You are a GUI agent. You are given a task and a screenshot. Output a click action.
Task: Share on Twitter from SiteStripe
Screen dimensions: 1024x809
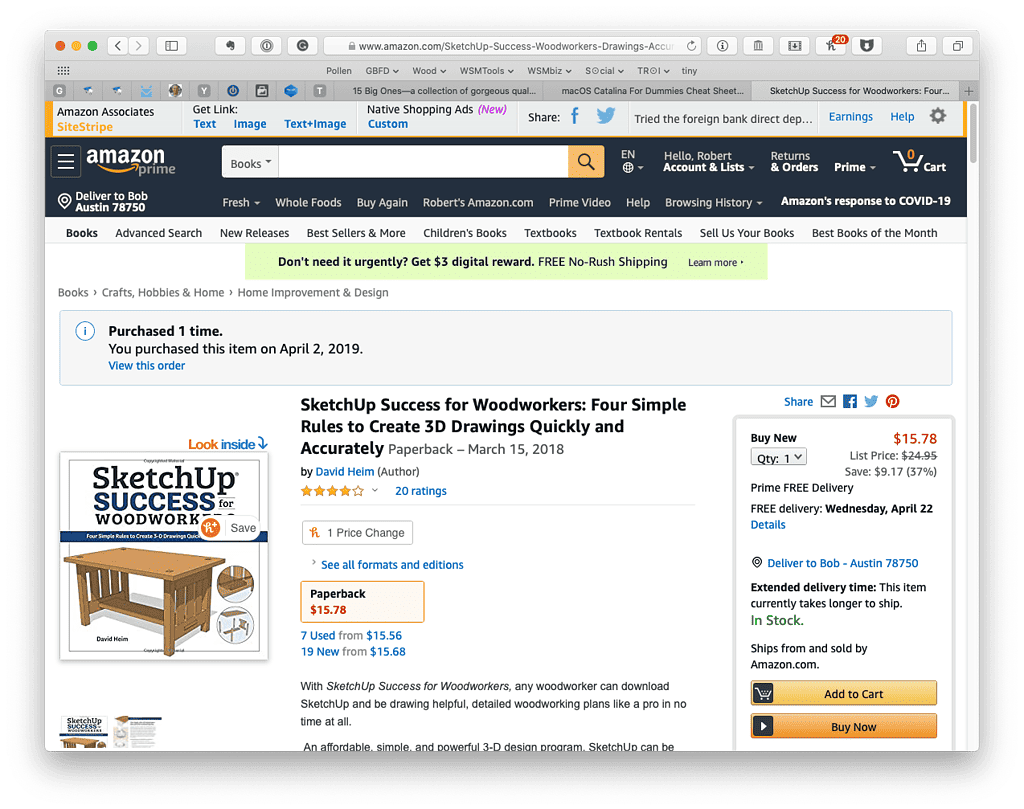tap(605, 116)
